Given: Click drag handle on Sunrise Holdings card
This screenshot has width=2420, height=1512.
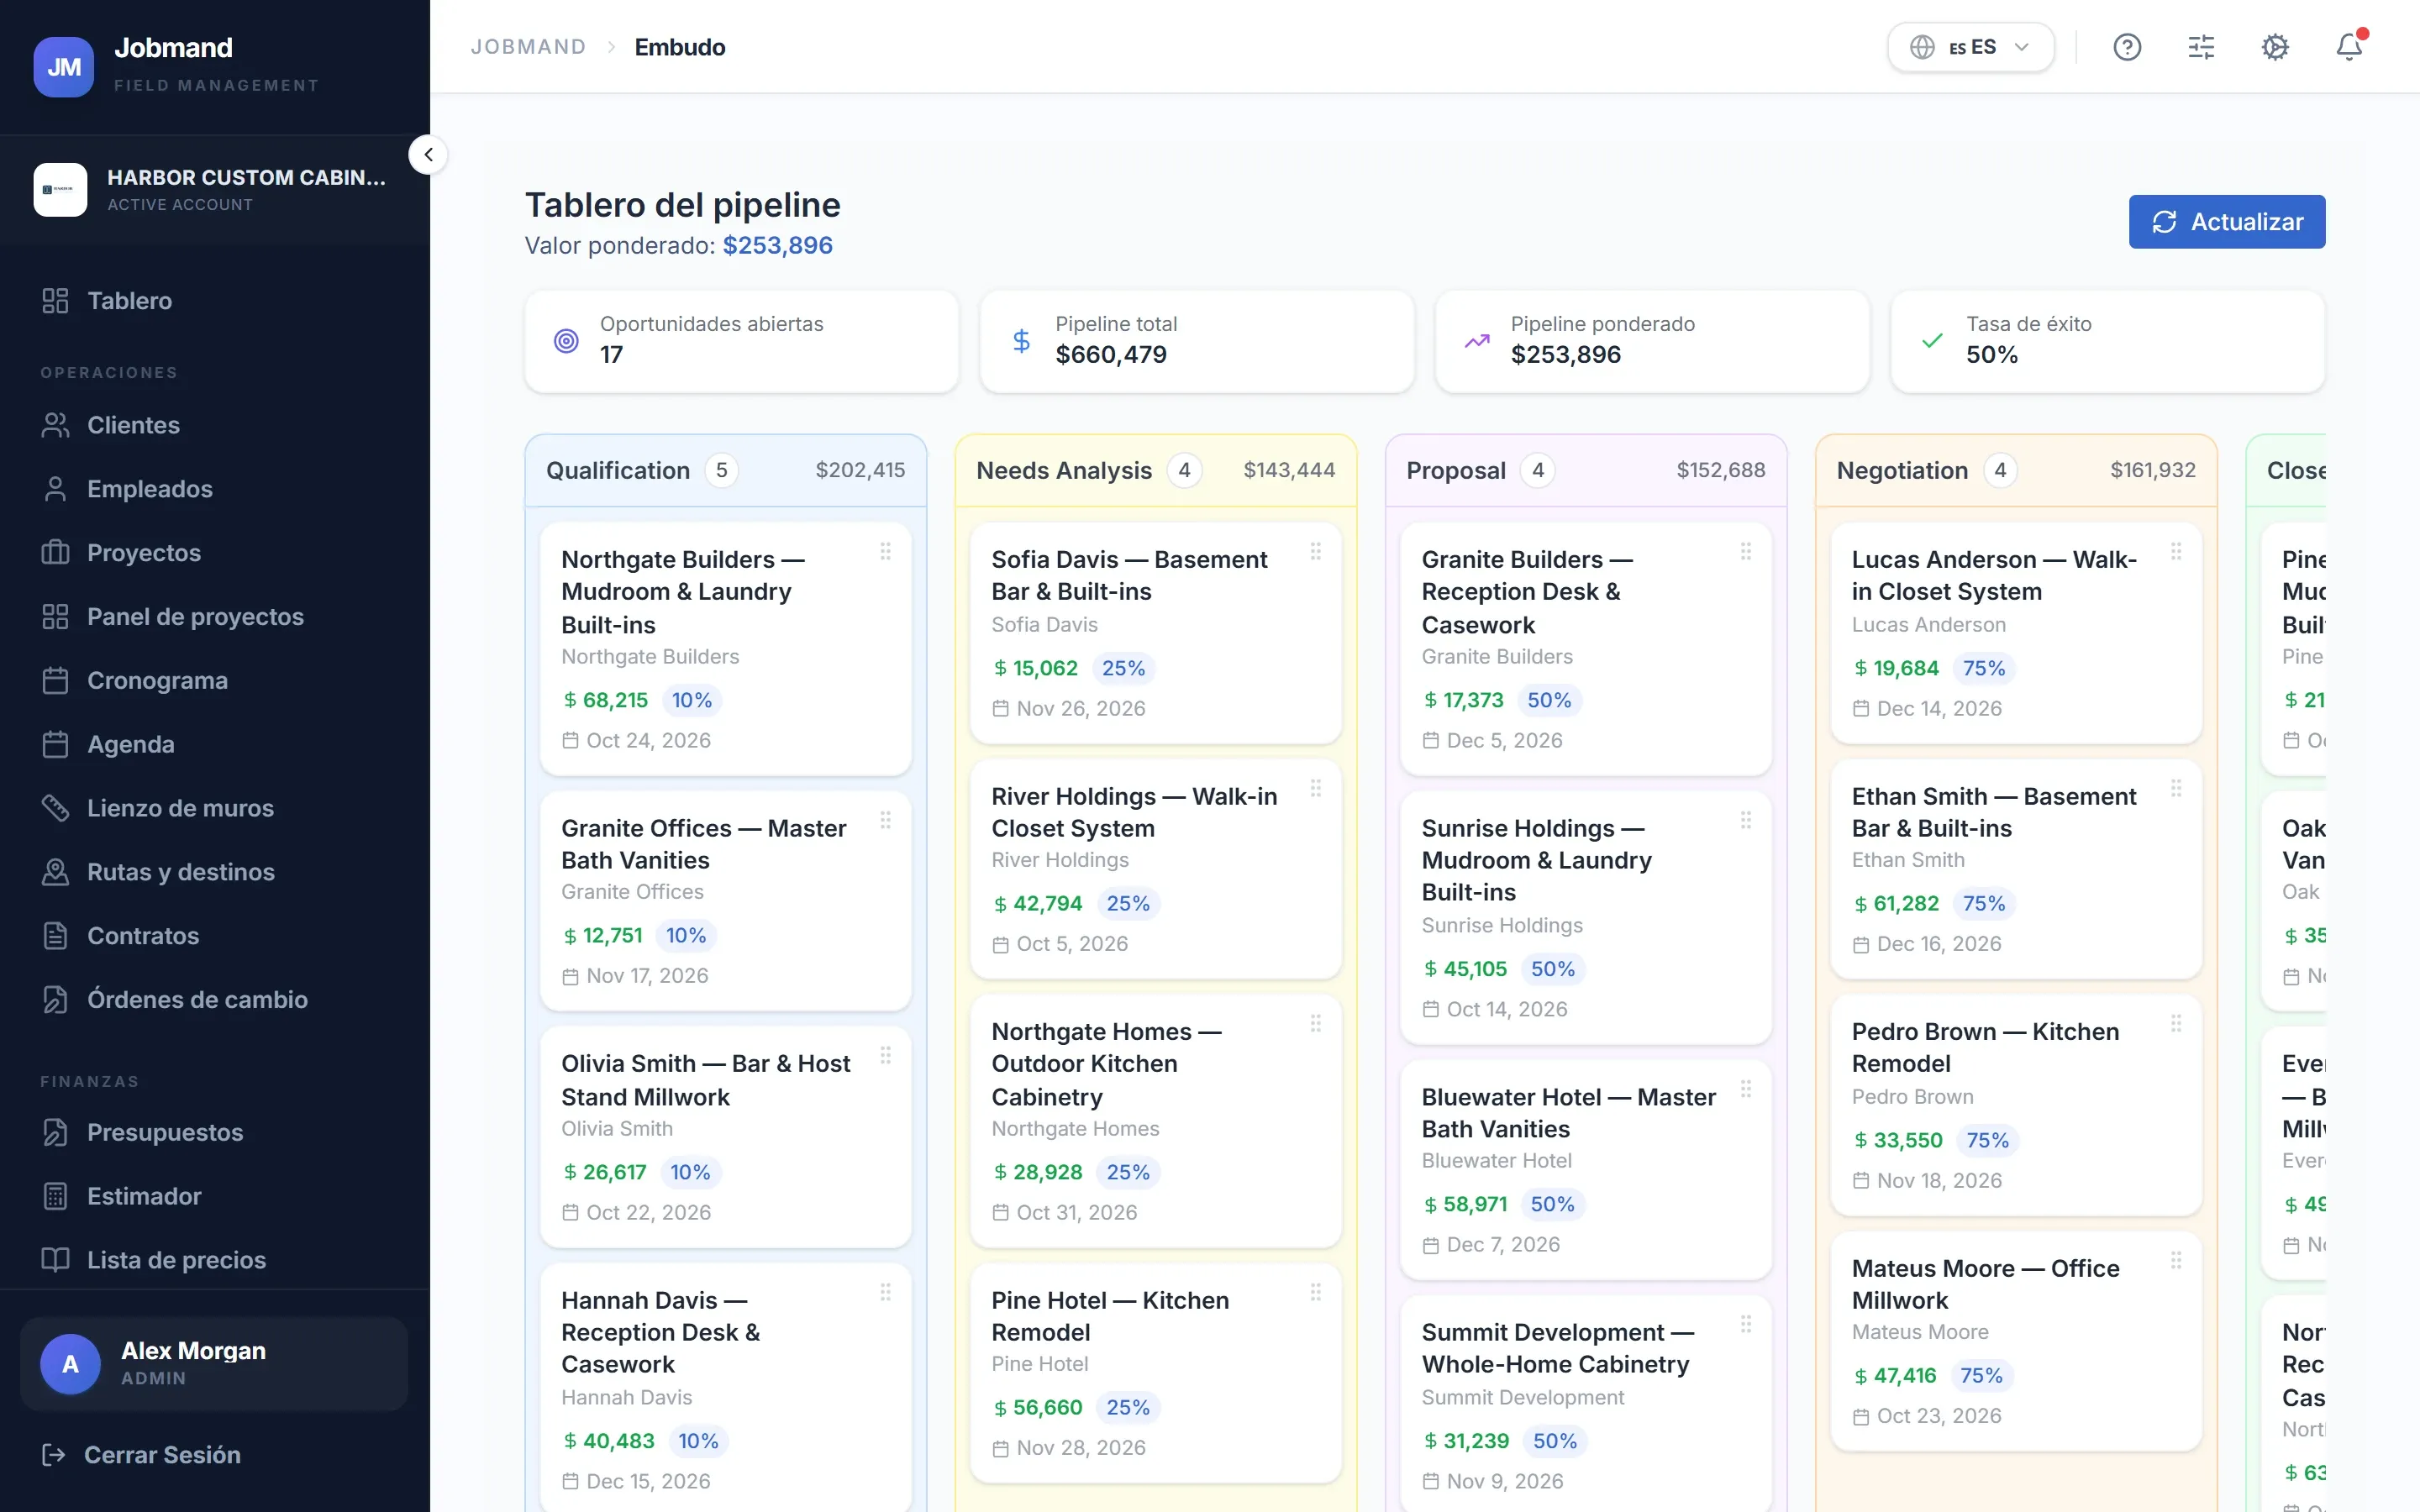Looking at the screenshot, I should click(x=1745, y=820).
